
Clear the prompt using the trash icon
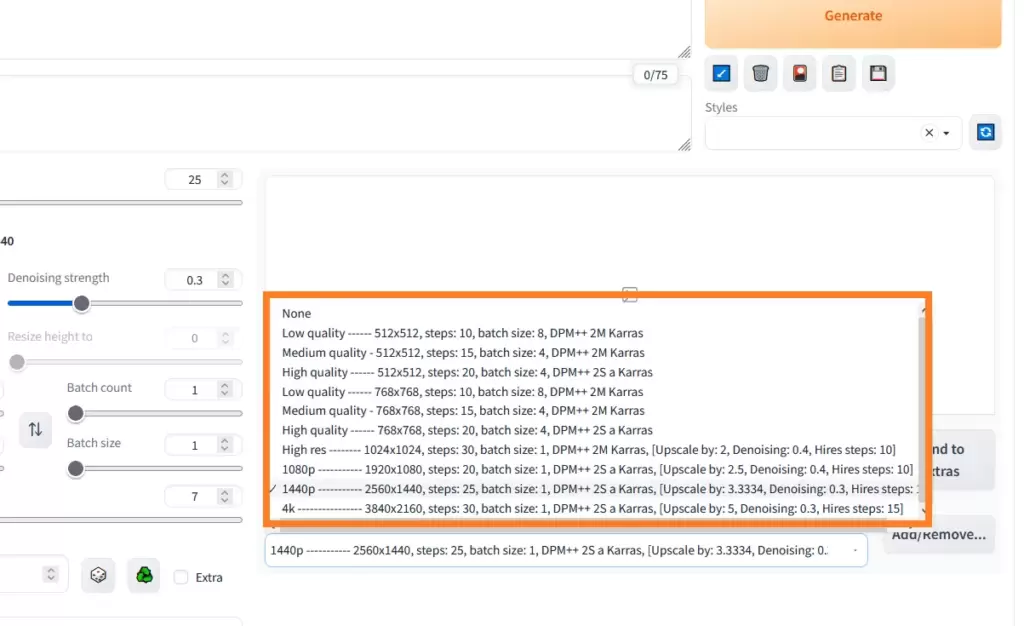760,72
